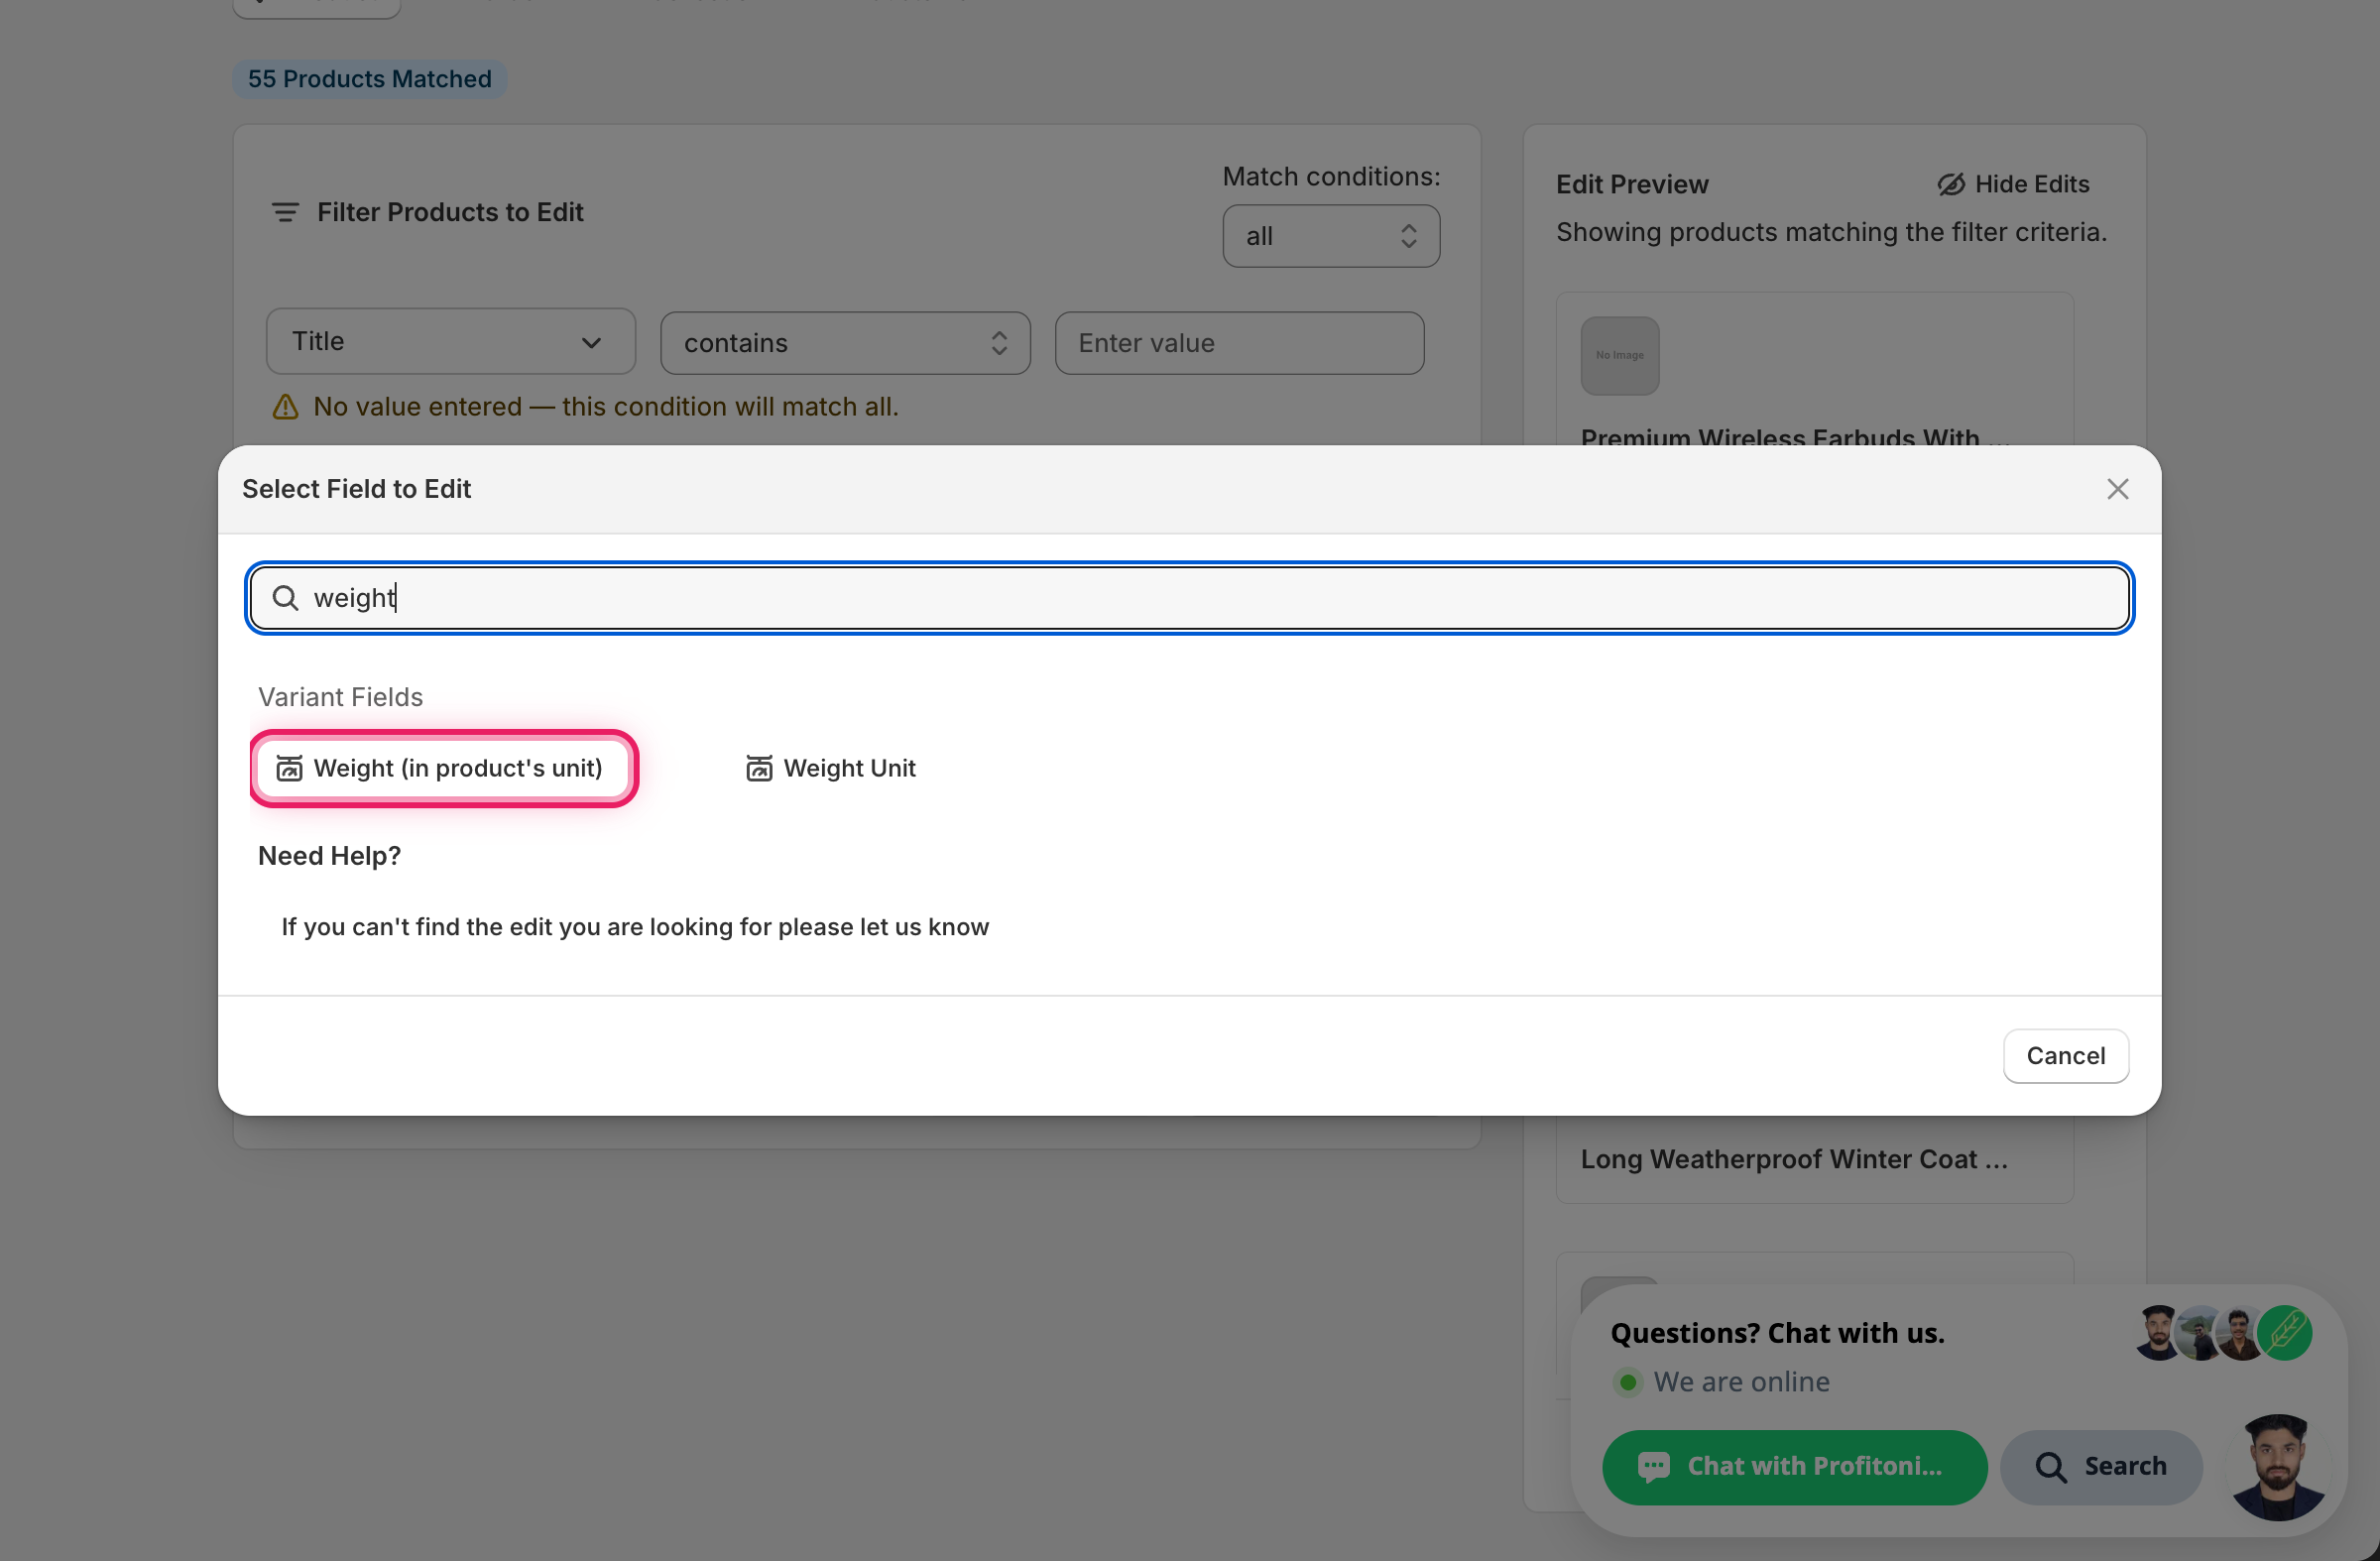The image size is (2380, 1561).
Task: Open the 'contains' operator dropdown
Action: point(845,343)
